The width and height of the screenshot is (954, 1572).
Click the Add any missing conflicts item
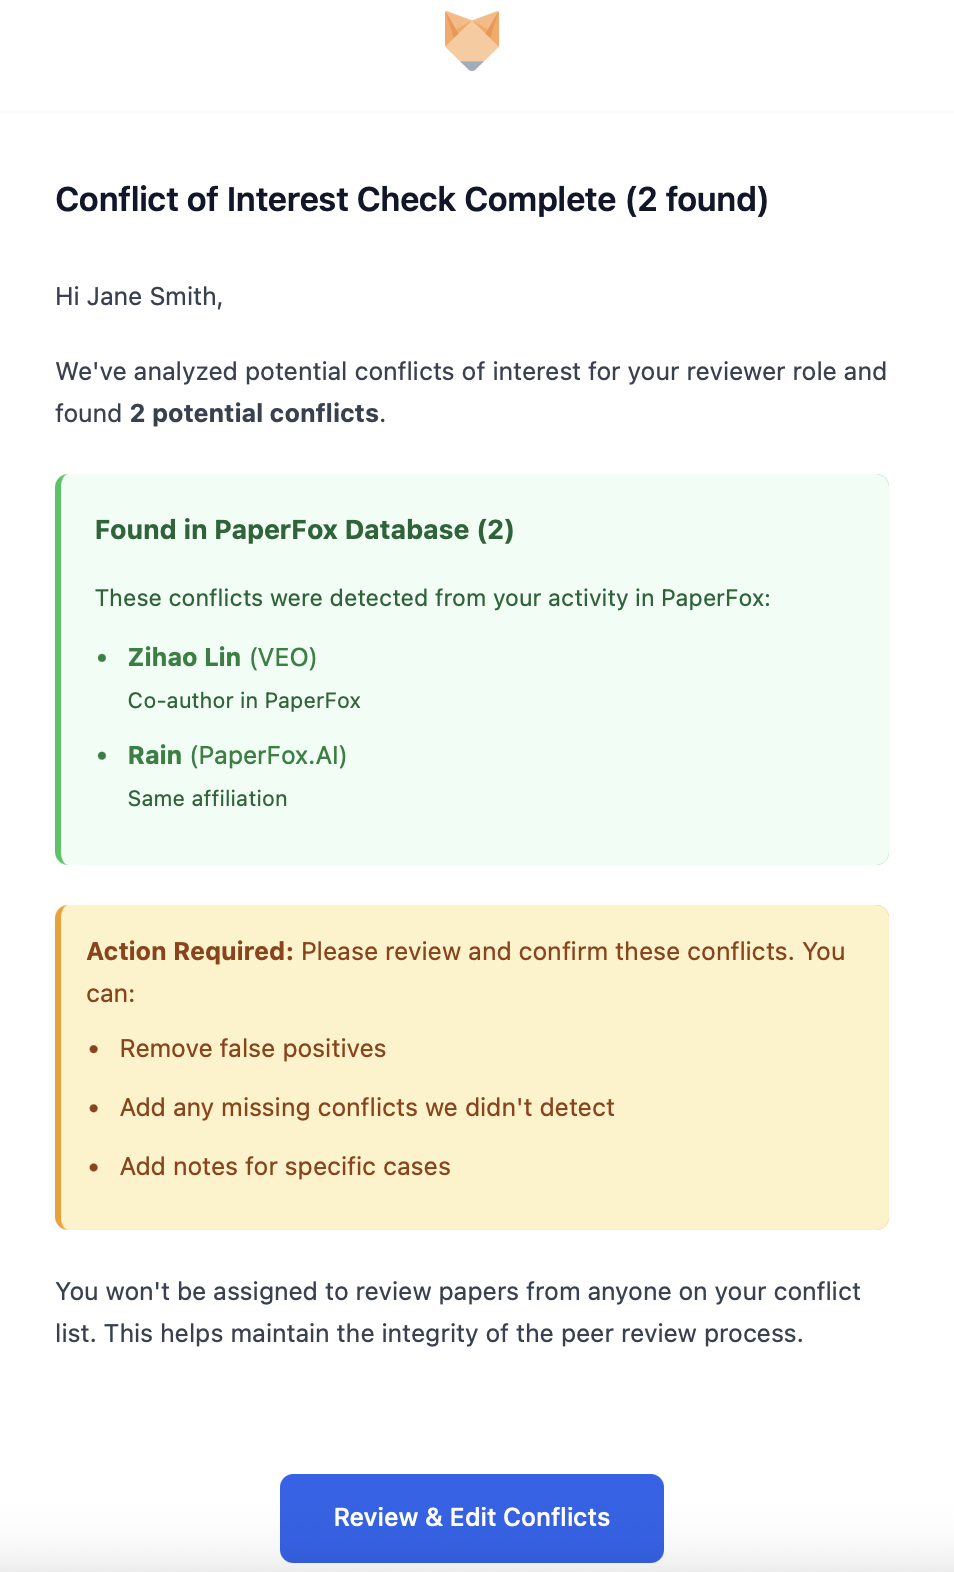coord(367,1107)
